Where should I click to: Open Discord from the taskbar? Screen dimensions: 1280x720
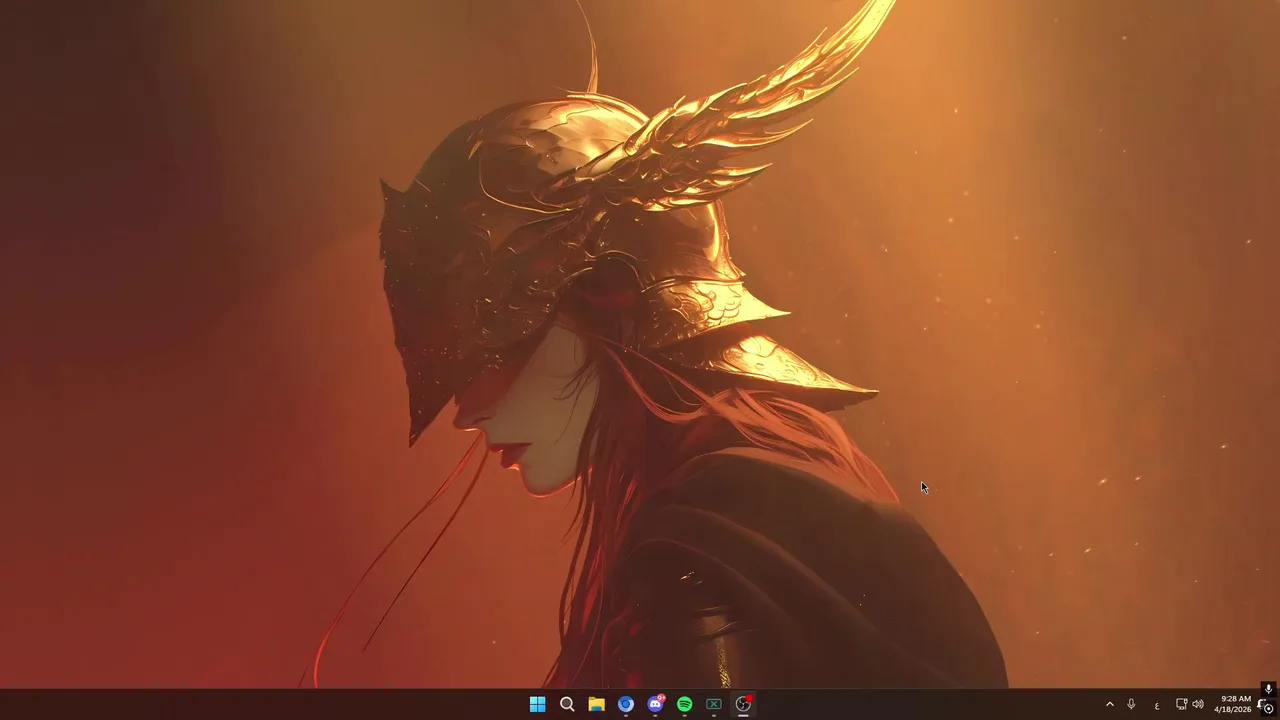pos(655,704)
